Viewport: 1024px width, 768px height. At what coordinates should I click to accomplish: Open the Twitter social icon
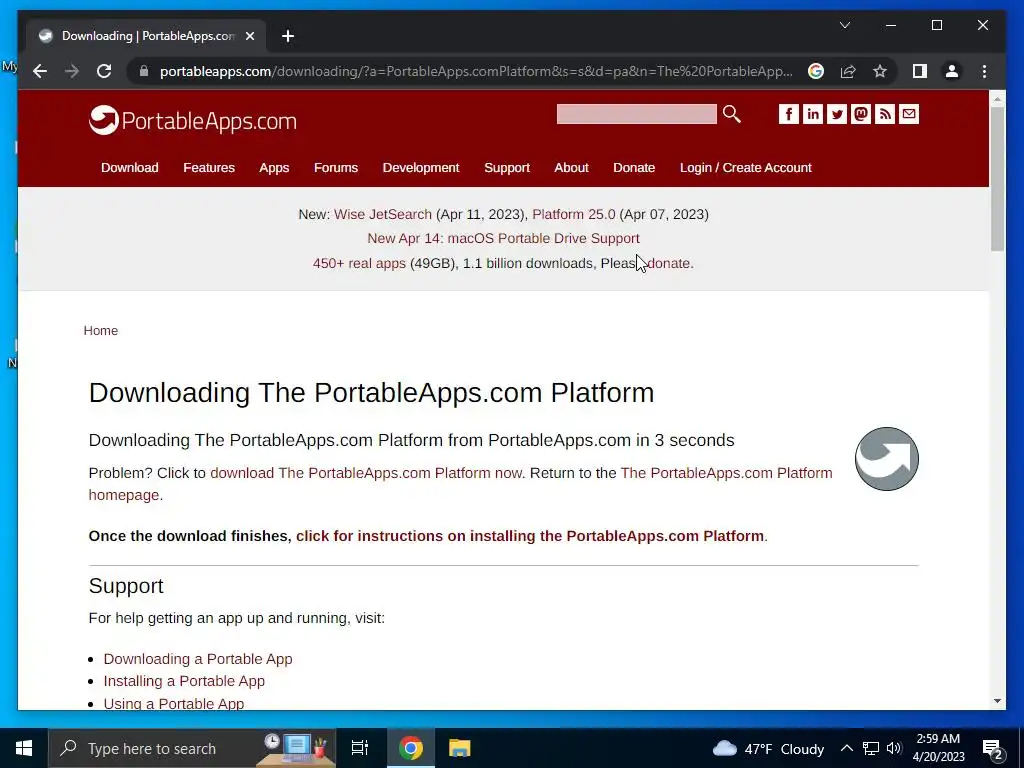(x=837, y=114)
